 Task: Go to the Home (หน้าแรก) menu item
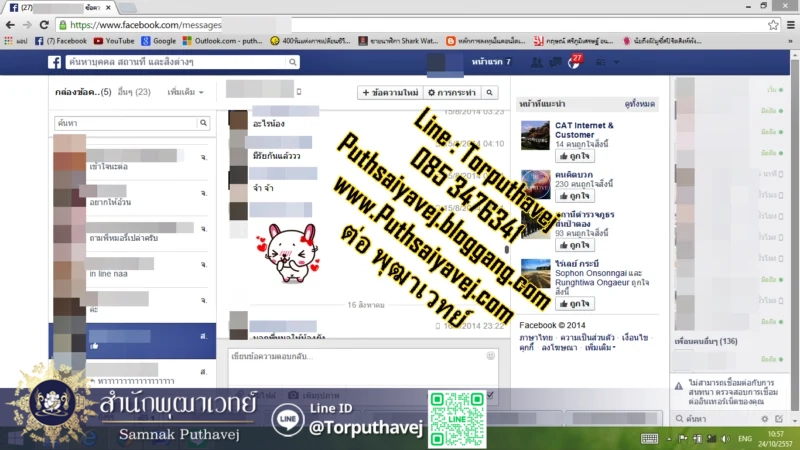(491, 62)
